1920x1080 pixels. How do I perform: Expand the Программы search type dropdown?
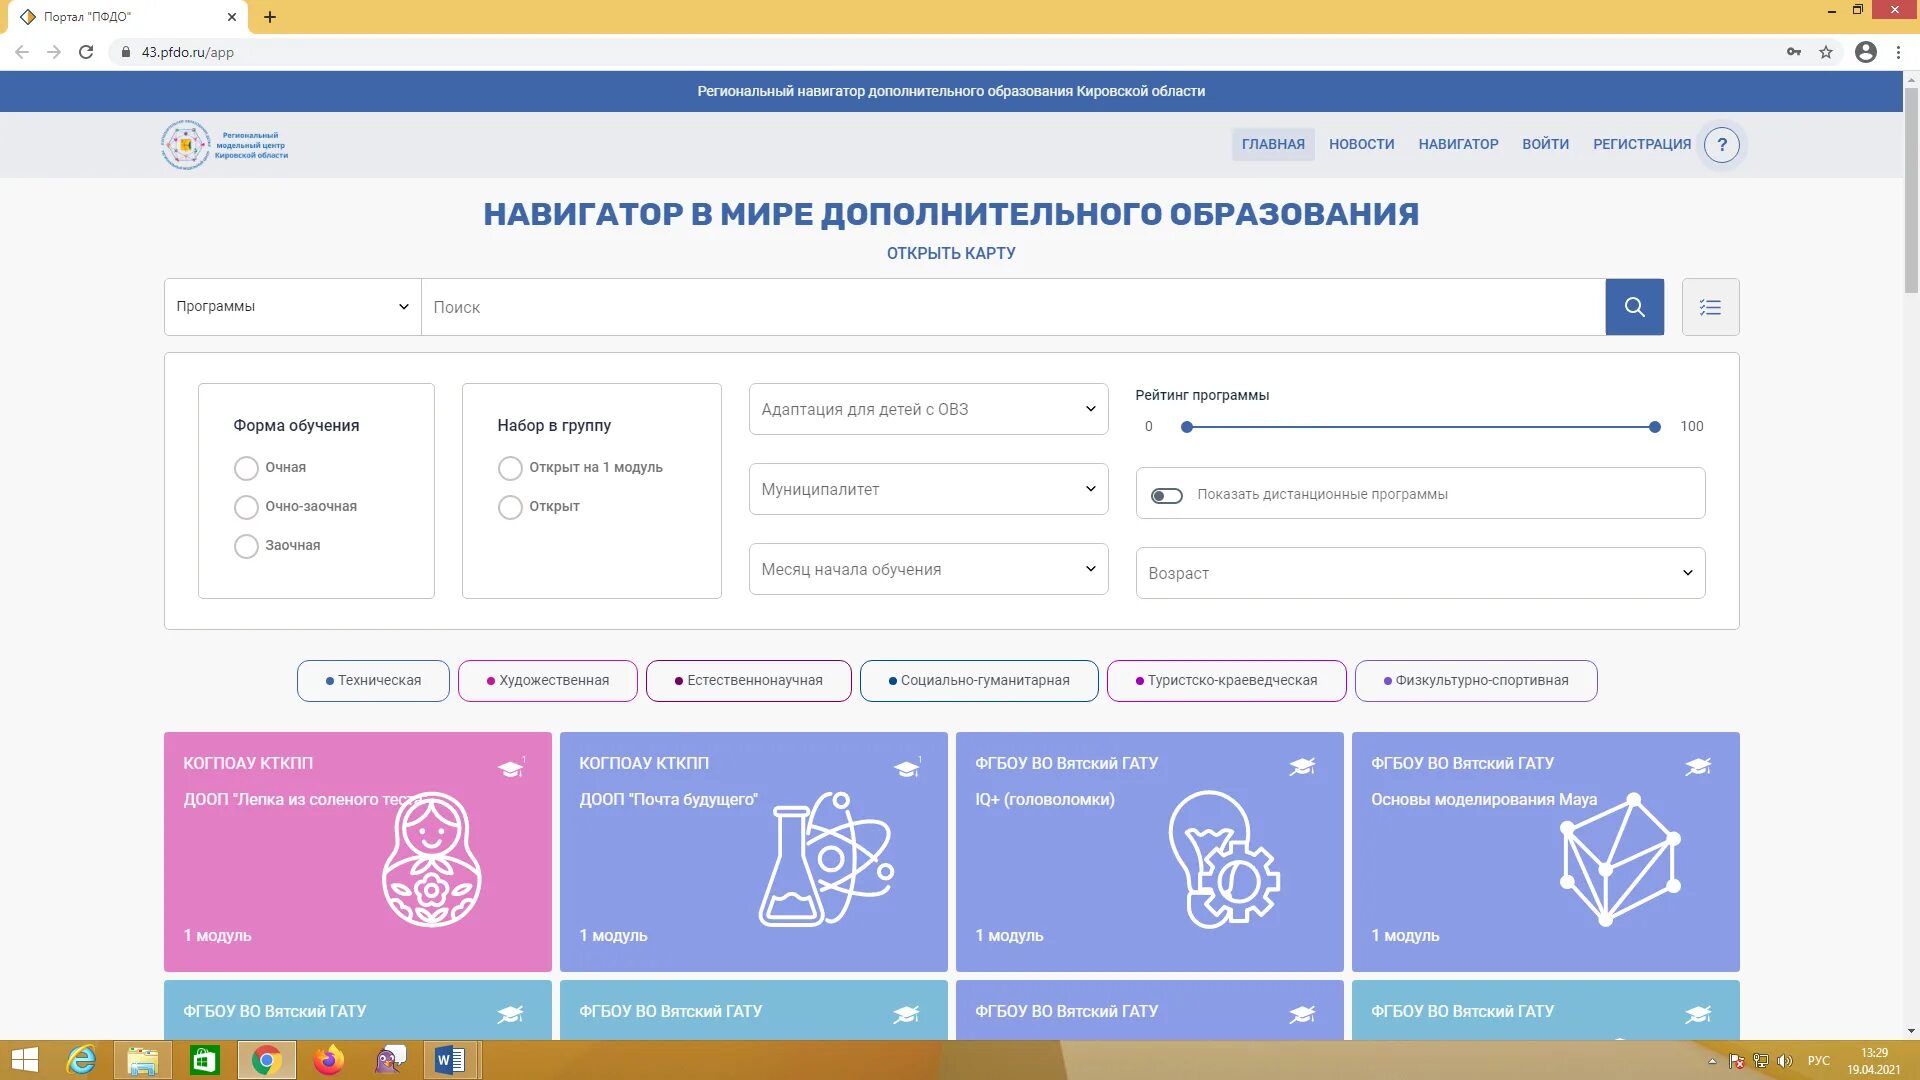click(292, 307)
